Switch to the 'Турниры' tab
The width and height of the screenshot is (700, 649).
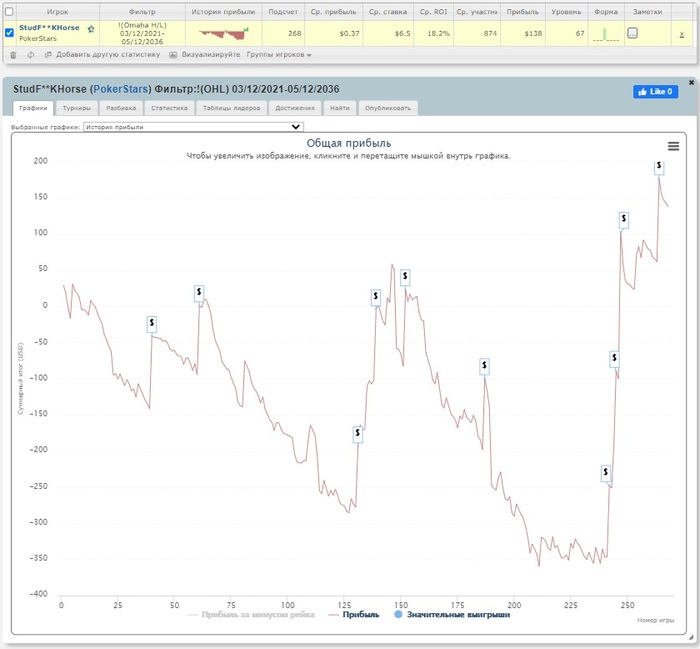77,108
